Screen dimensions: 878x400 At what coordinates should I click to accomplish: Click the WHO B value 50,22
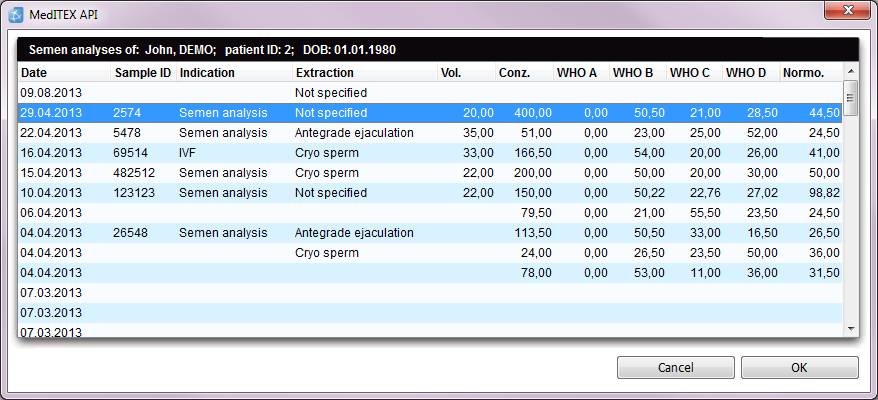click(650, 193)
